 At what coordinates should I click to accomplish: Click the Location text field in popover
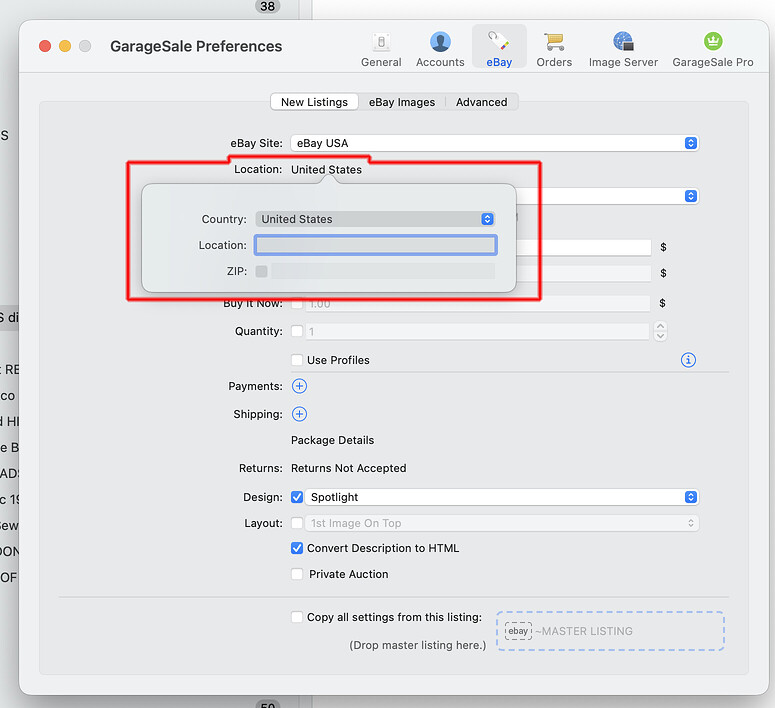(x=376, y=245)
